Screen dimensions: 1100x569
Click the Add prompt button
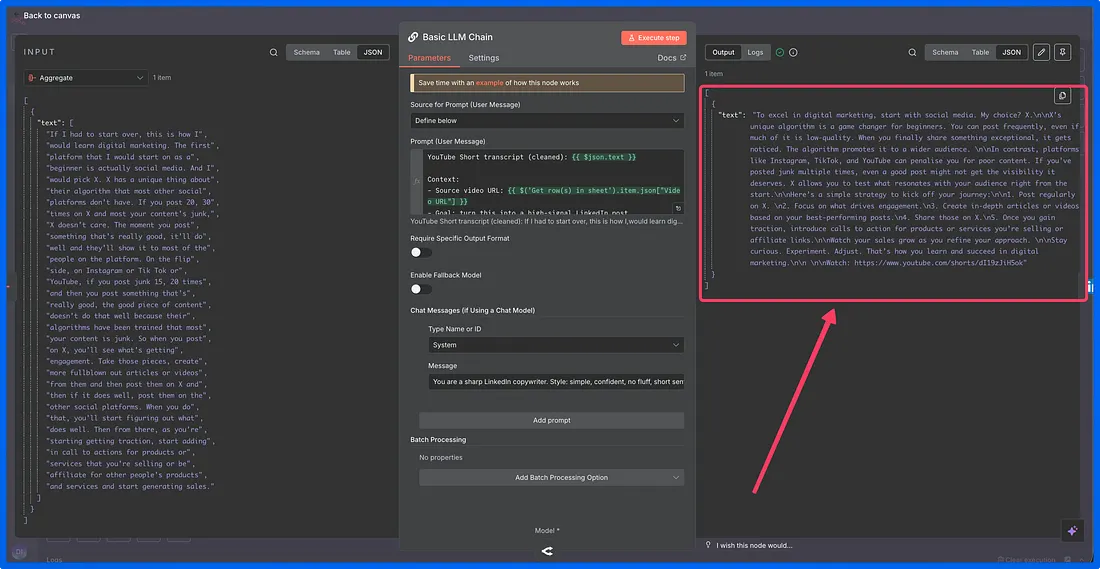pos(551,420)
